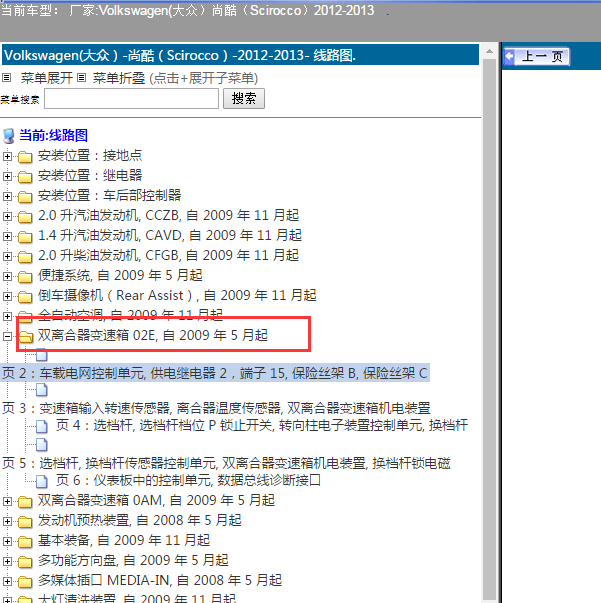This screenshot has height=603, width=601.
Task: Expand the 多功能方向盘 node
Action: 7,561
